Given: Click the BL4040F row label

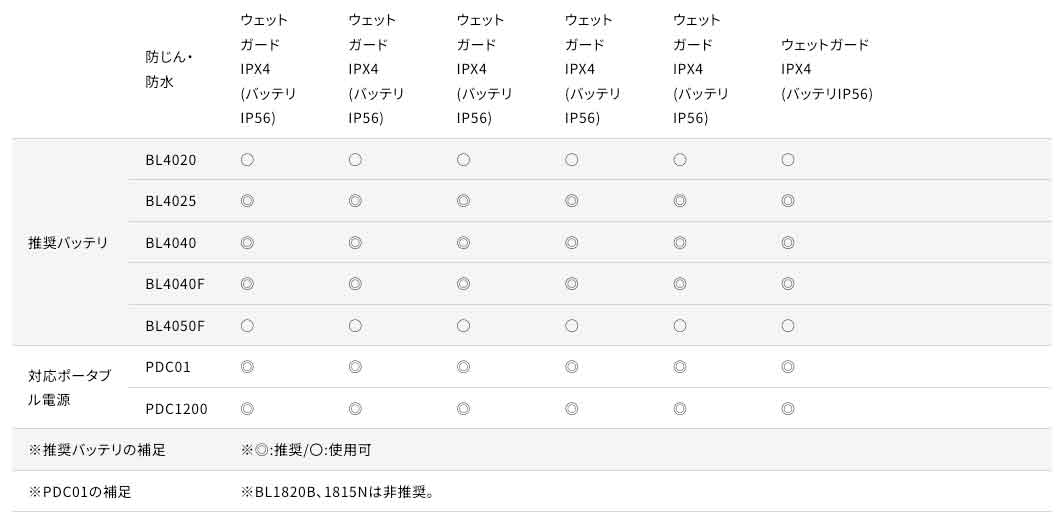Looking at the screenshot, I should coord(174,284).
